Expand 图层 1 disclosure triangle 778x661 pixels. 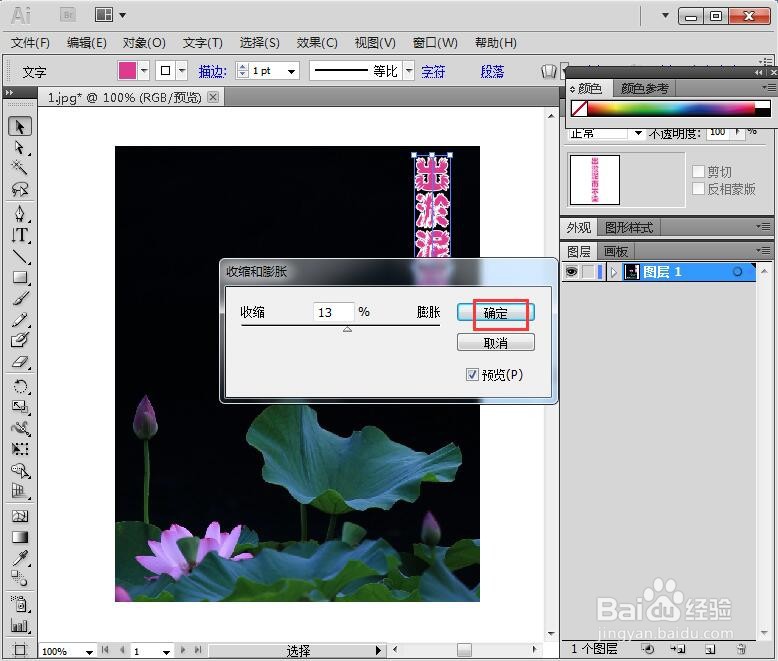(613, 272)
